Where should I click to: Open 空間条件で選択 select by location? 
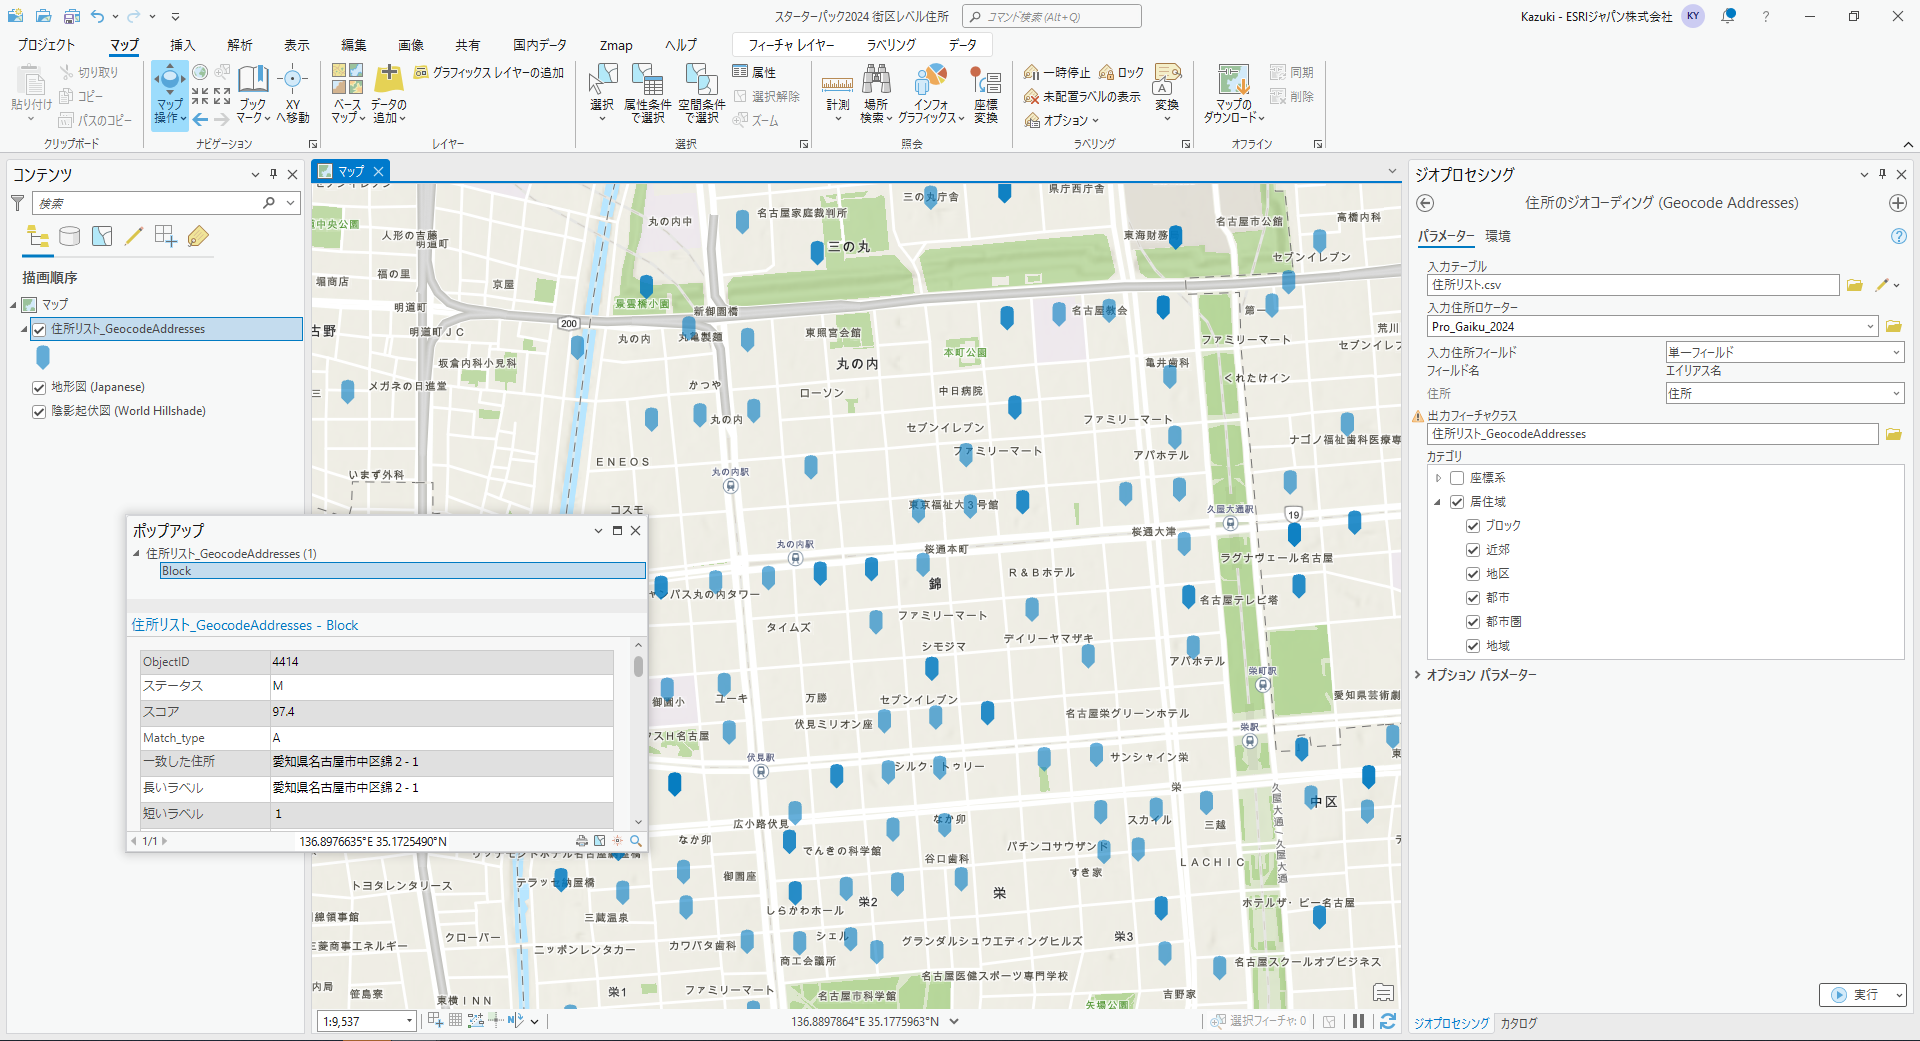point(701,94)
